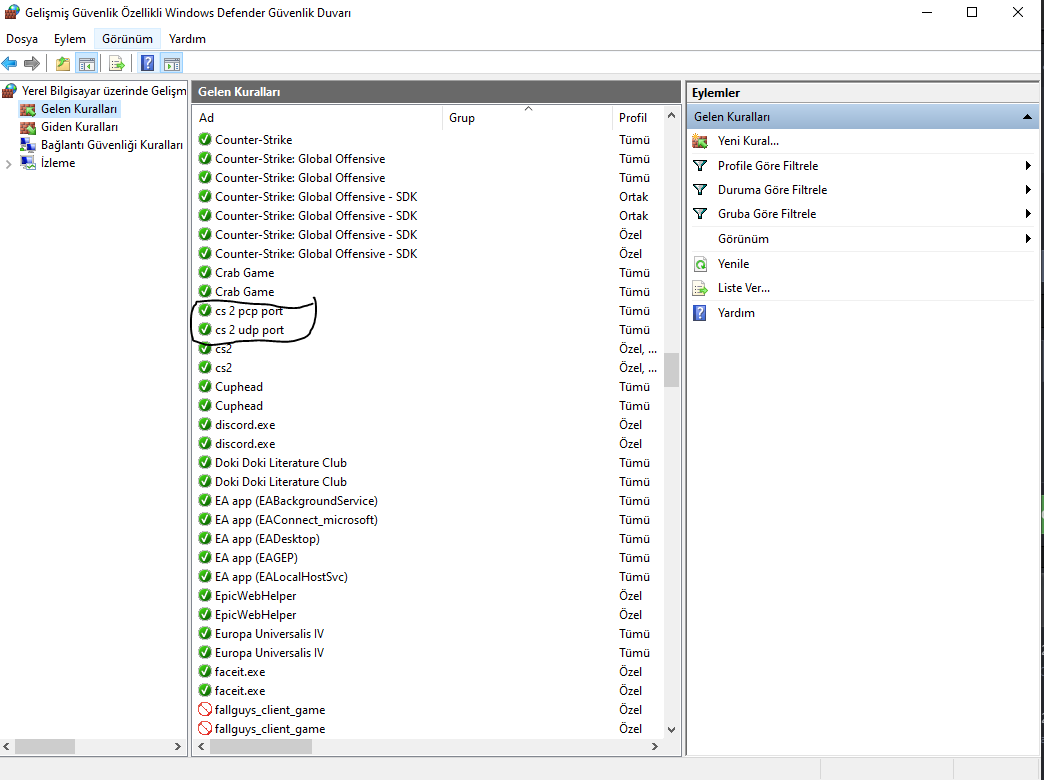Select first Crab Game rule row

[x=429, y=272]
